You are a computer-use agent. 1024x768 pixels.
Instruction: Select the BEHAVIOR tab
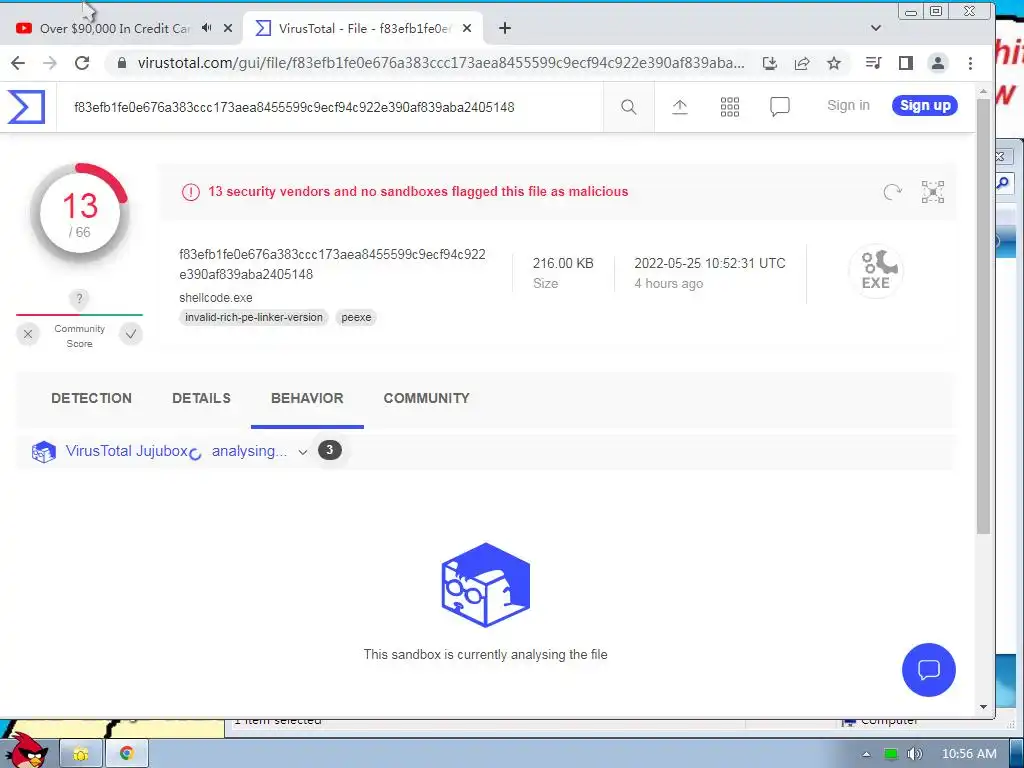(307, 398)
